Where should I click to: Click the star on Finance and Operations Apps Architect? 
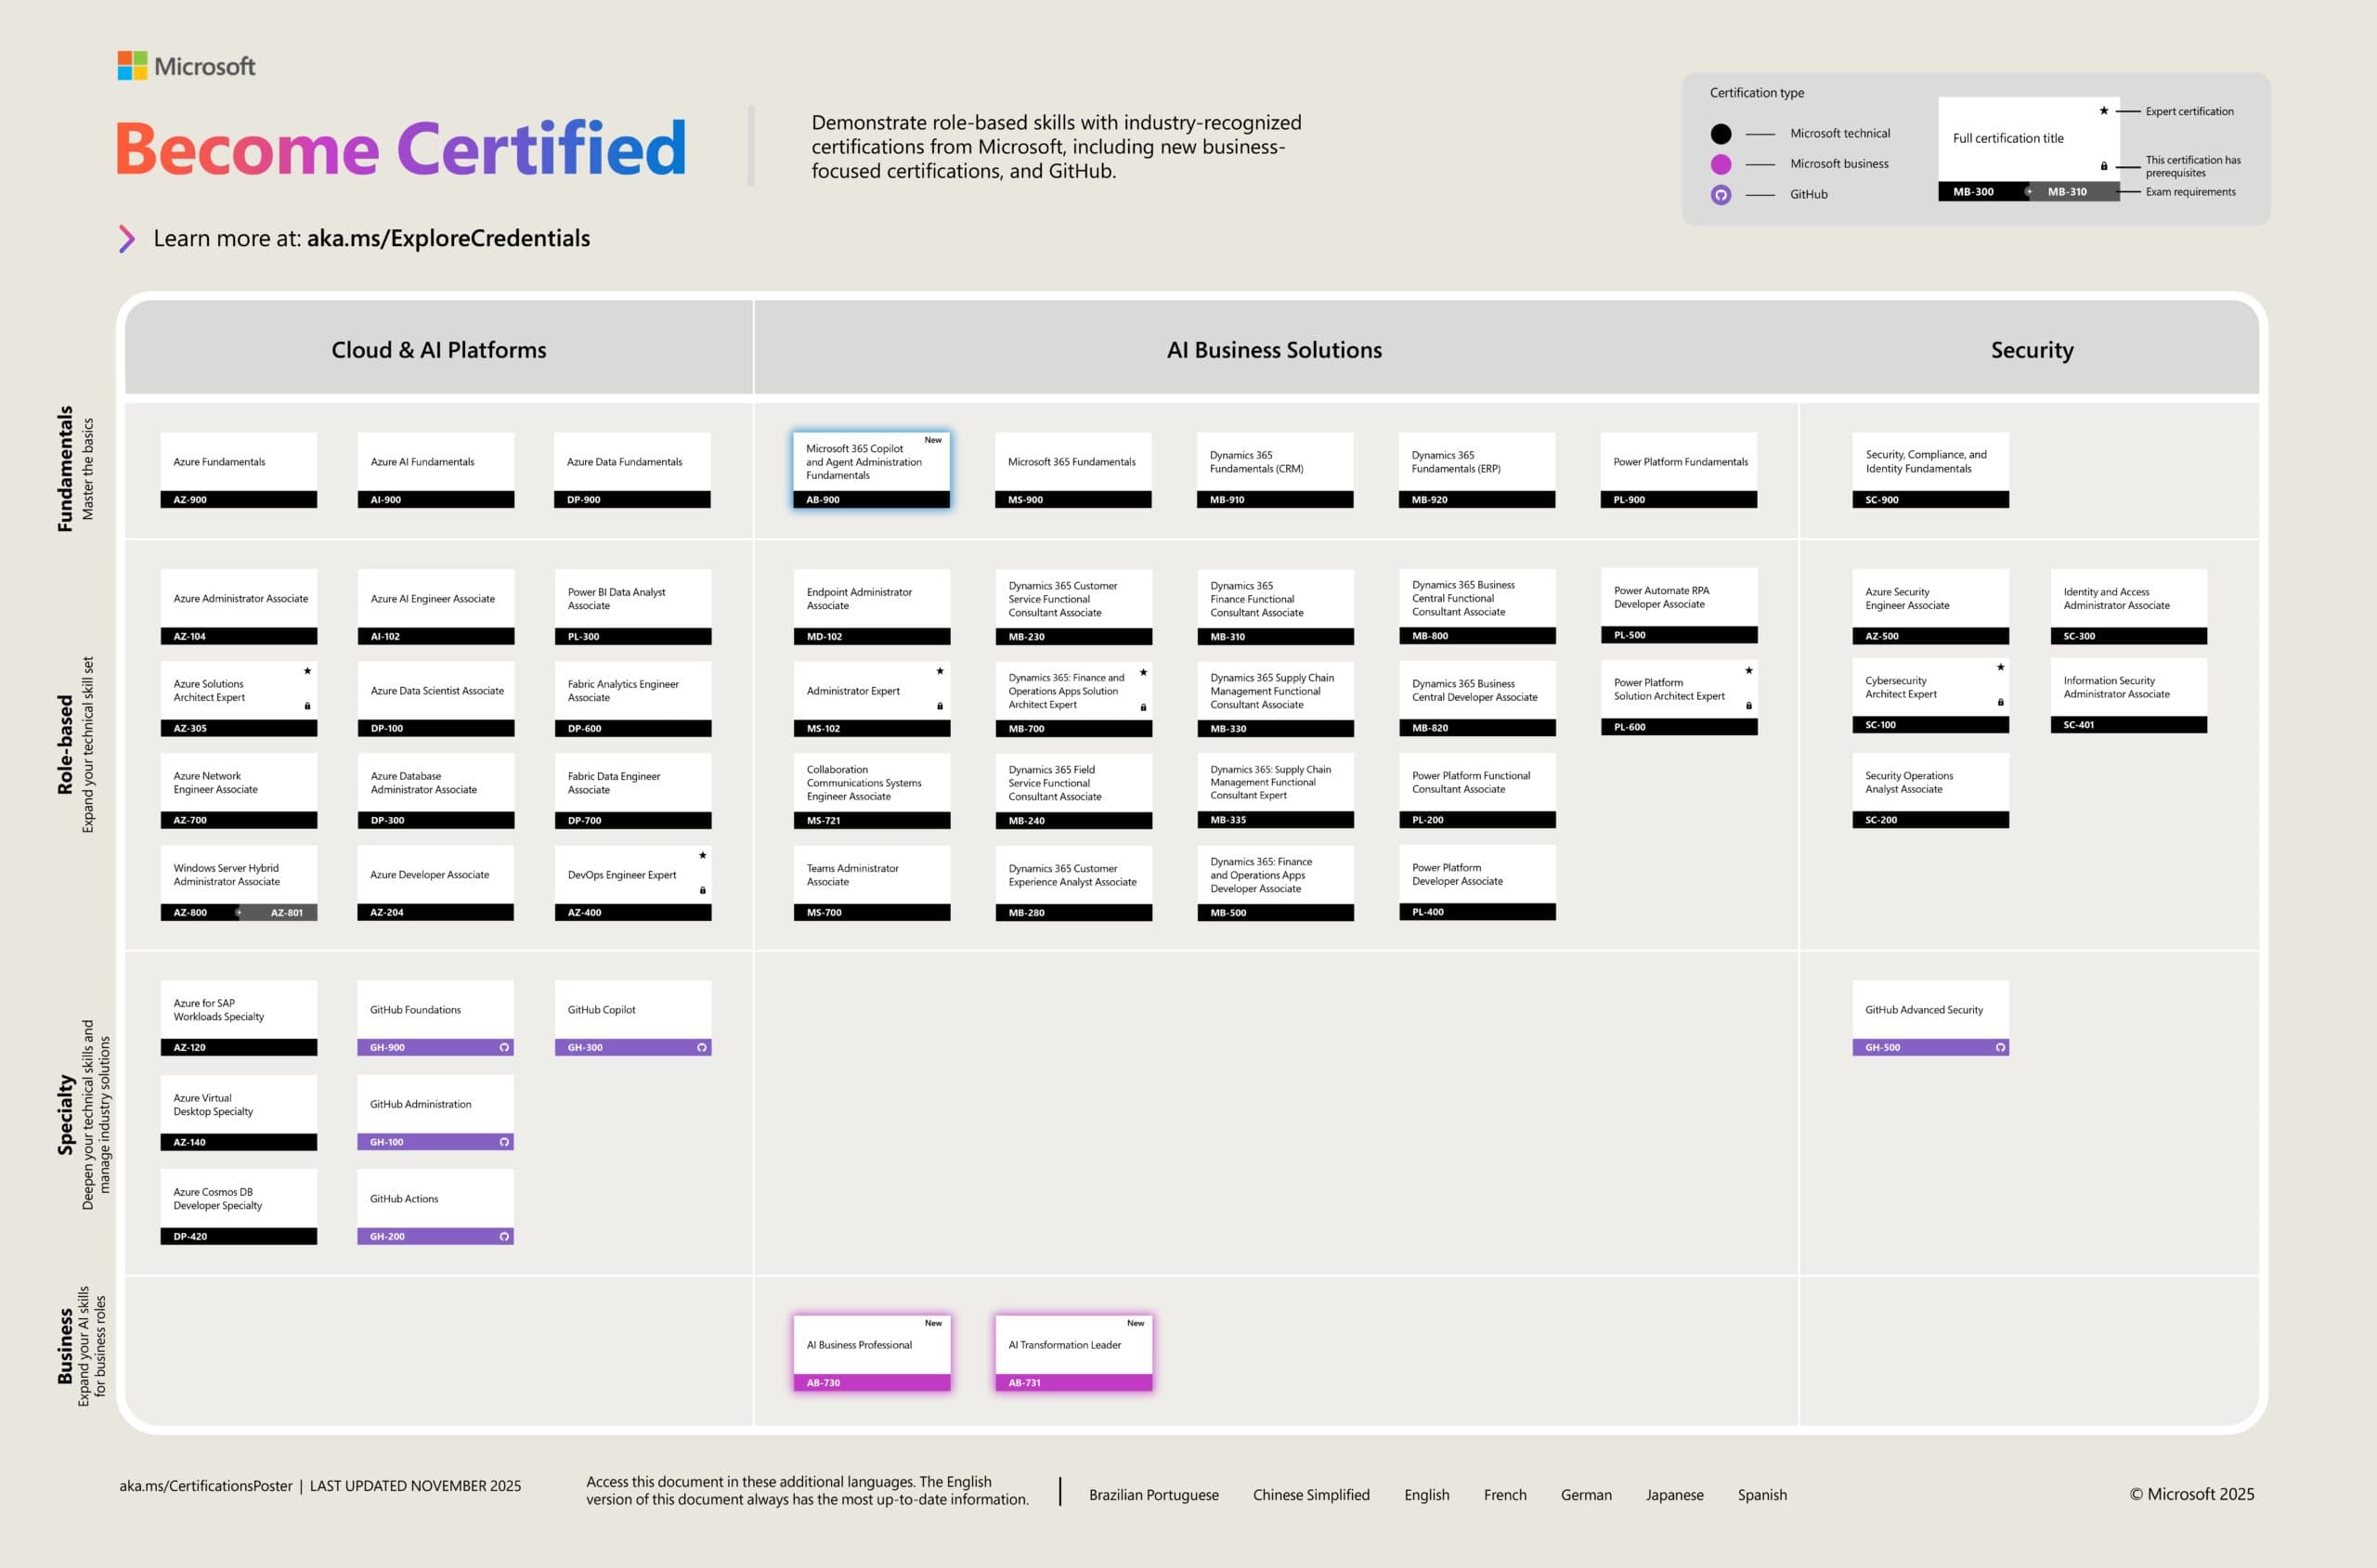1143,672
